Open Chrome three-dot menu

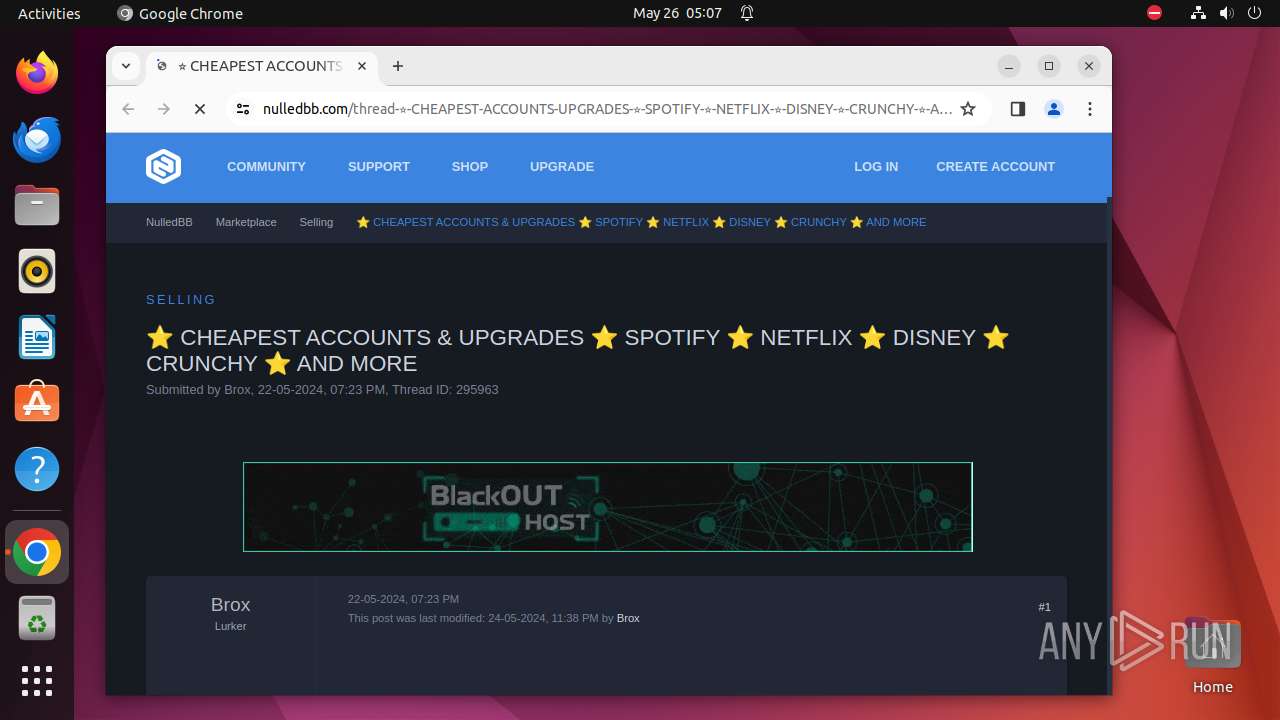point(1090,109)
